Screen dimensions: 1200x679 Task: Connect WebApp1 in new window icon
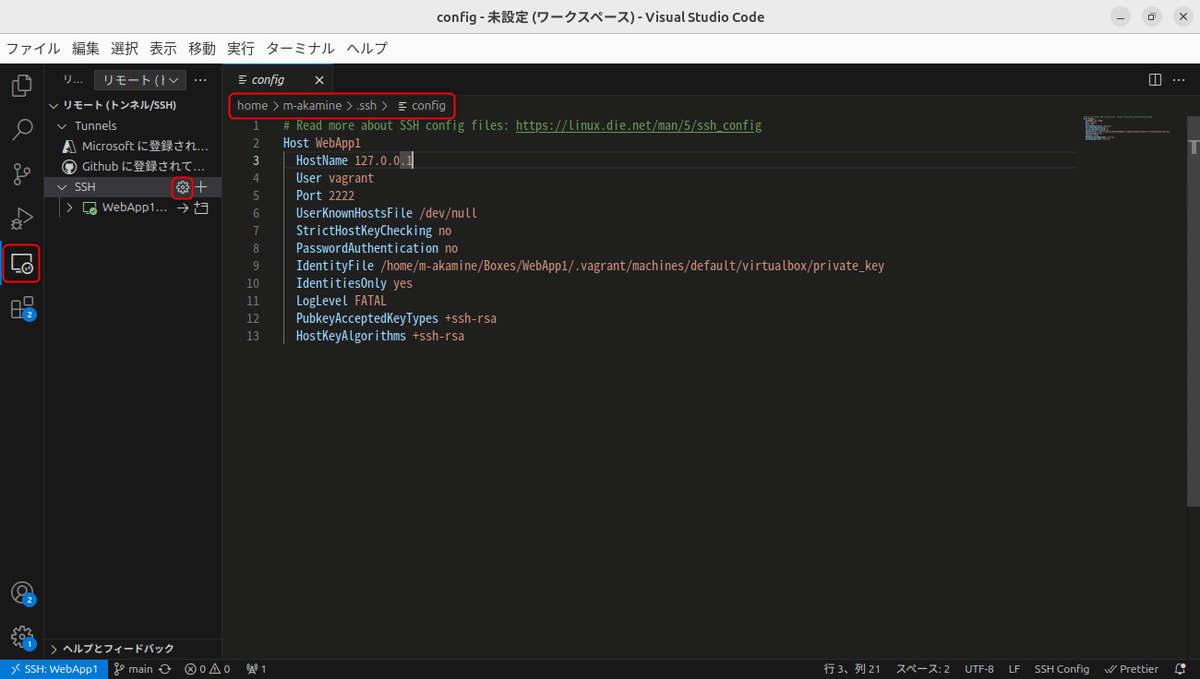coord(201,208)
